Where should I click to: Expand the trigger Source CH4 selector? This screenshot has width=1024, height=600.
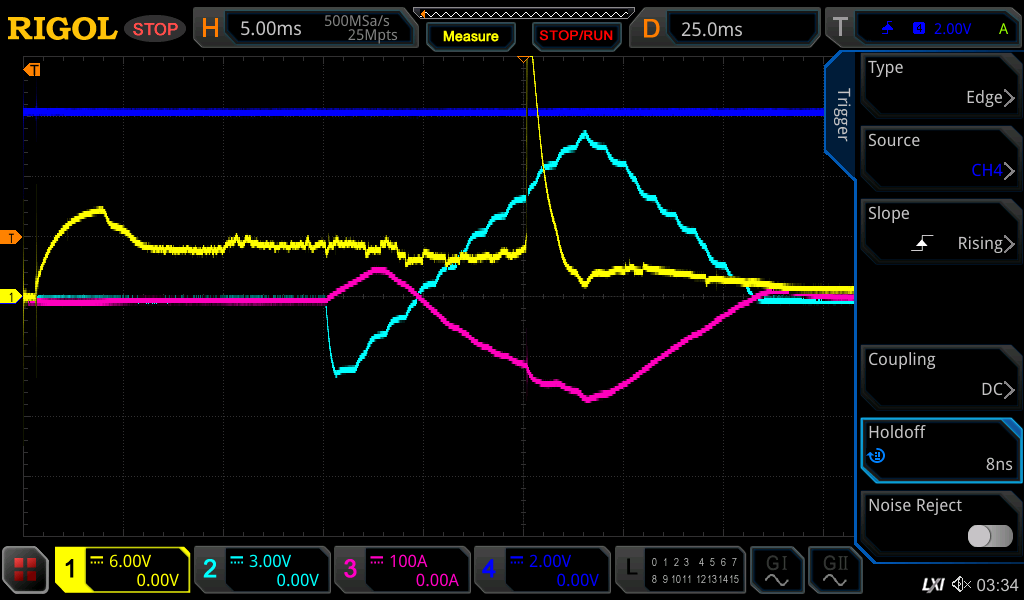click(939, 157)
